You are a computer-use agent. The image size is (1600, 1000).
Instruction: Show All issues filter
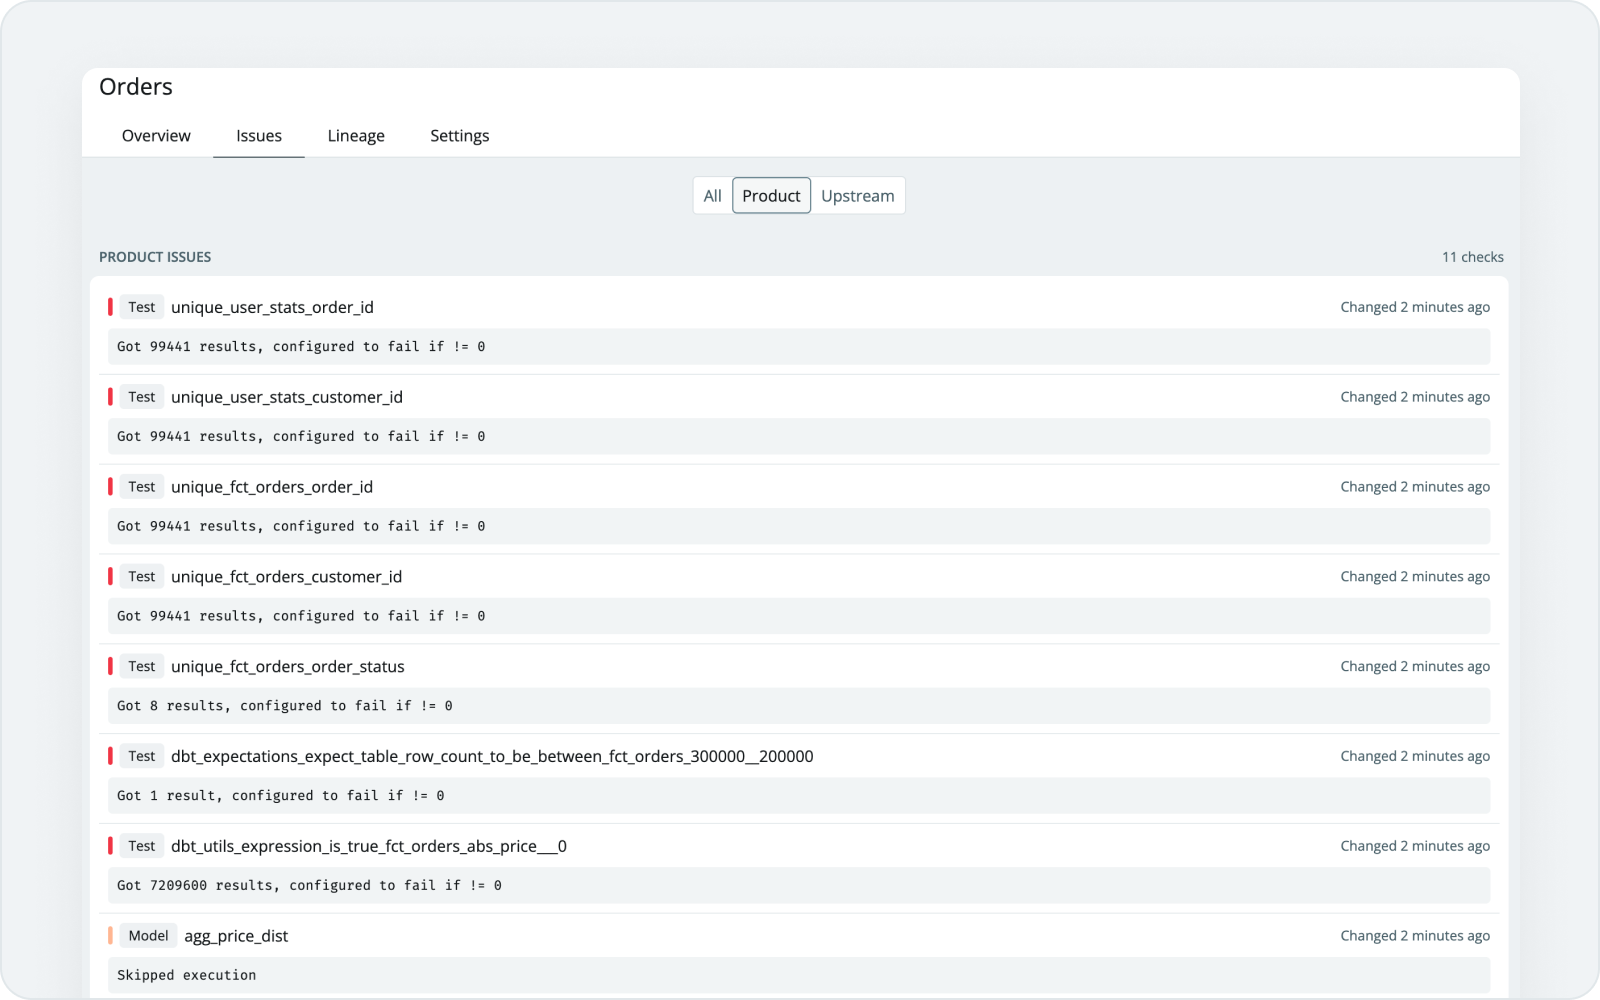712,196
